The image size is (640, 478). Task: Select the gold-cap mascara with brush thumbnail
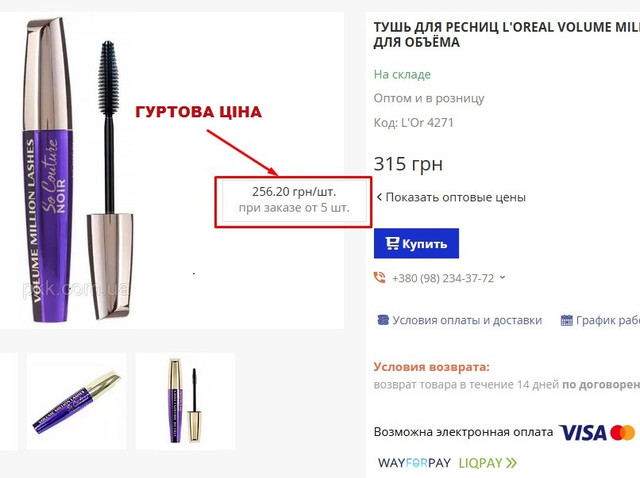tap(185, 401)
